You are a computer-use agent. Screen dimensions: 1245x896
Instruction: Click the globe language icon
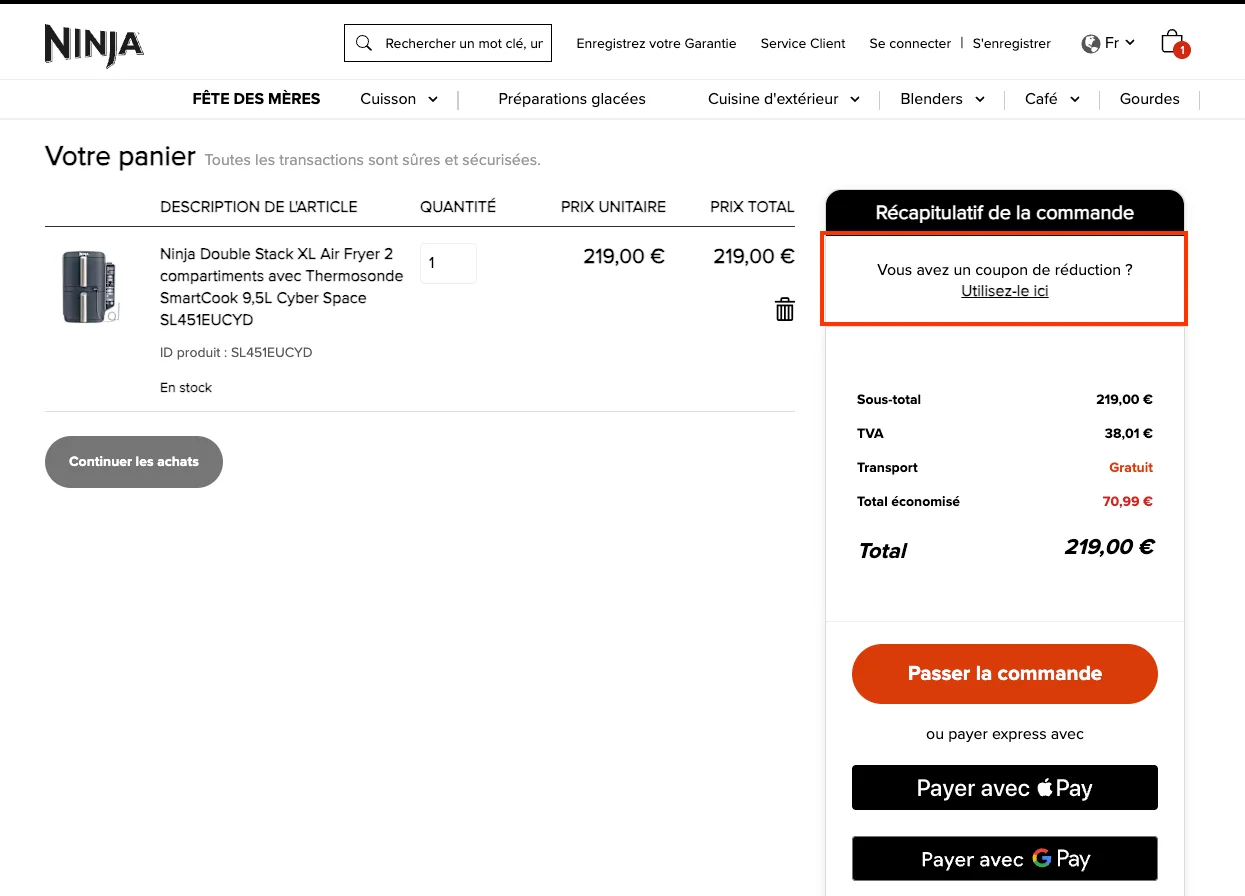1091,43
